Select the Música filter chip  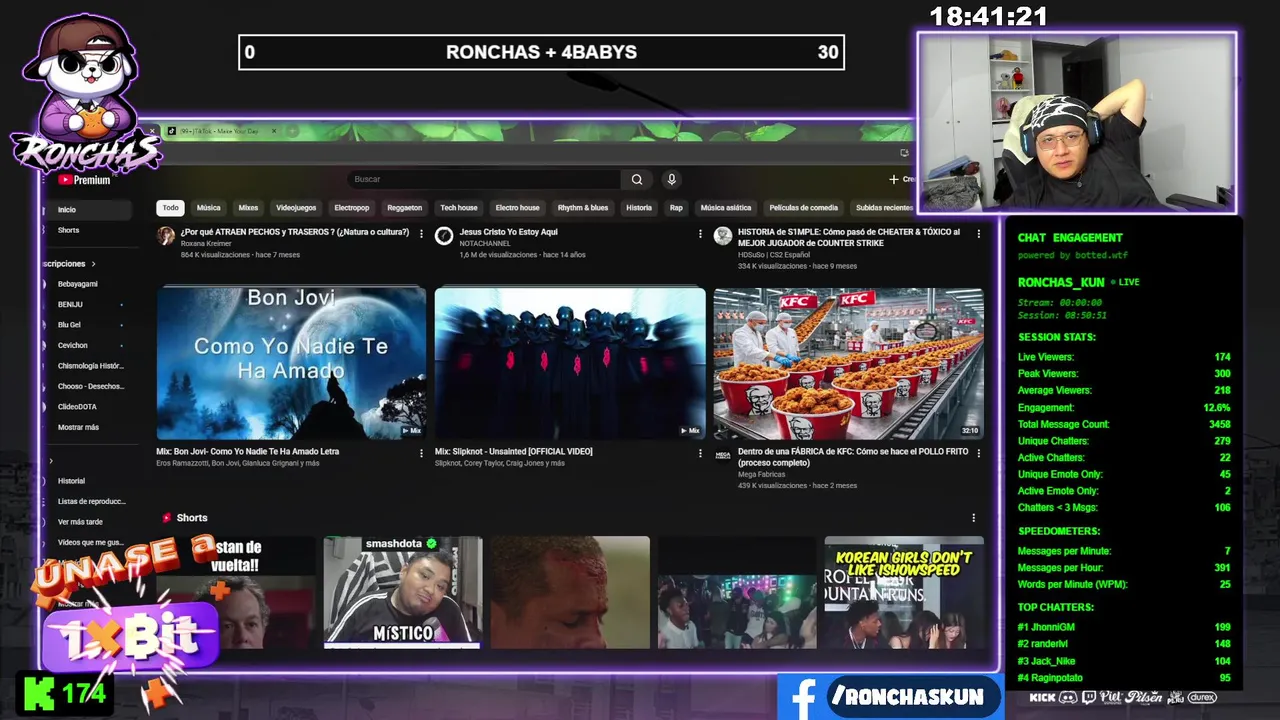pos(208,208)
